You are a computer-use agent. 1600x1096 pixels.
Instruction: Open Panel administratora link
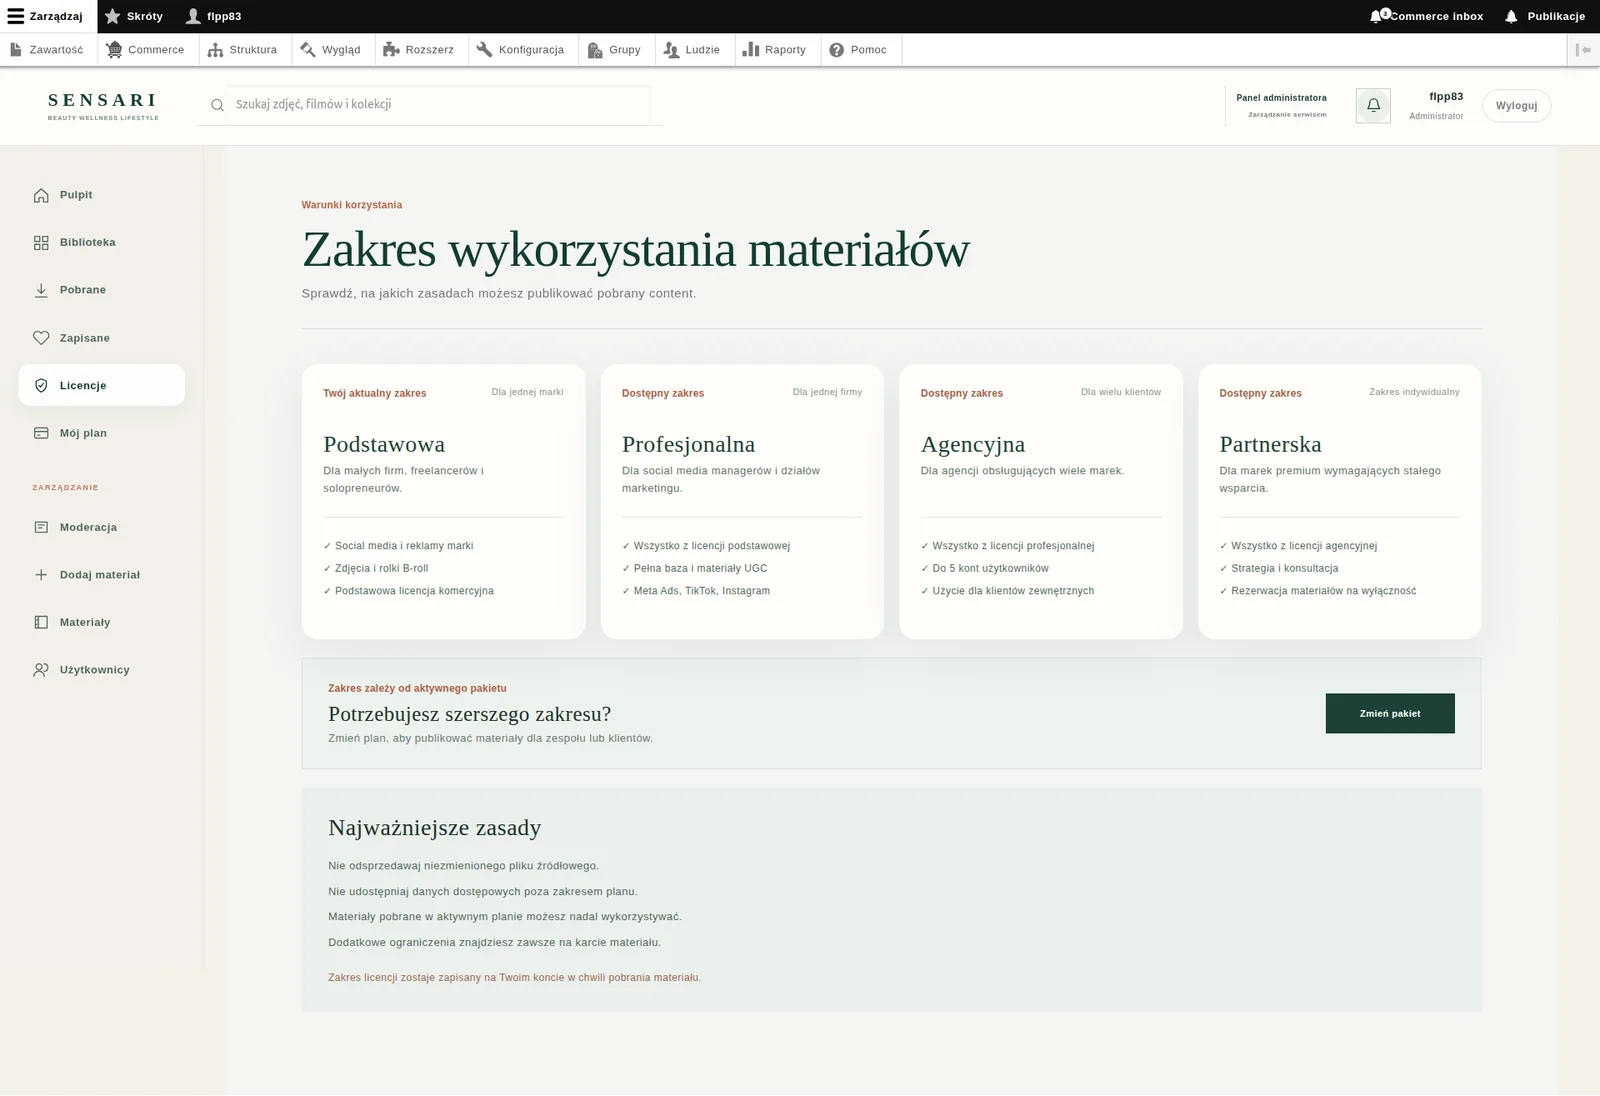(1281, 98)
